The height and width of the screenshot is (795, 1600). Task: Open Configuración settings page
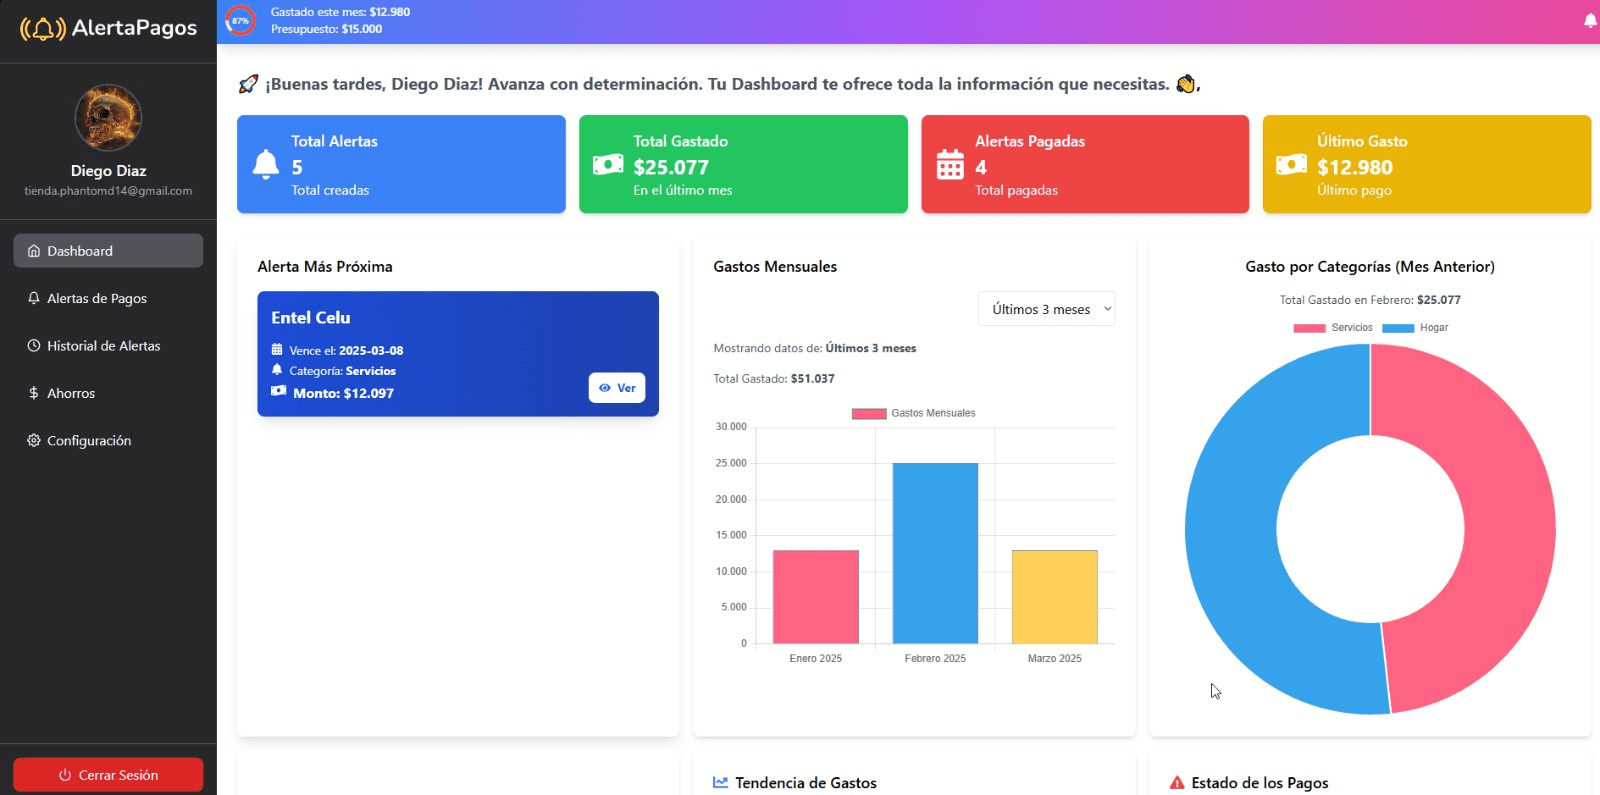pos(108,440)
